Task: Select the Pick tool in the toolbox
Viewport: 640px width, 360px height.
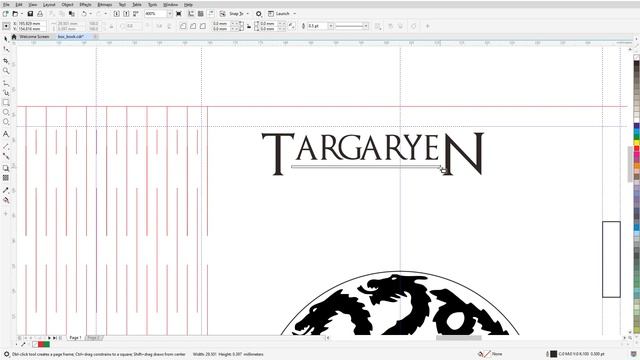Action: (6, 39)
